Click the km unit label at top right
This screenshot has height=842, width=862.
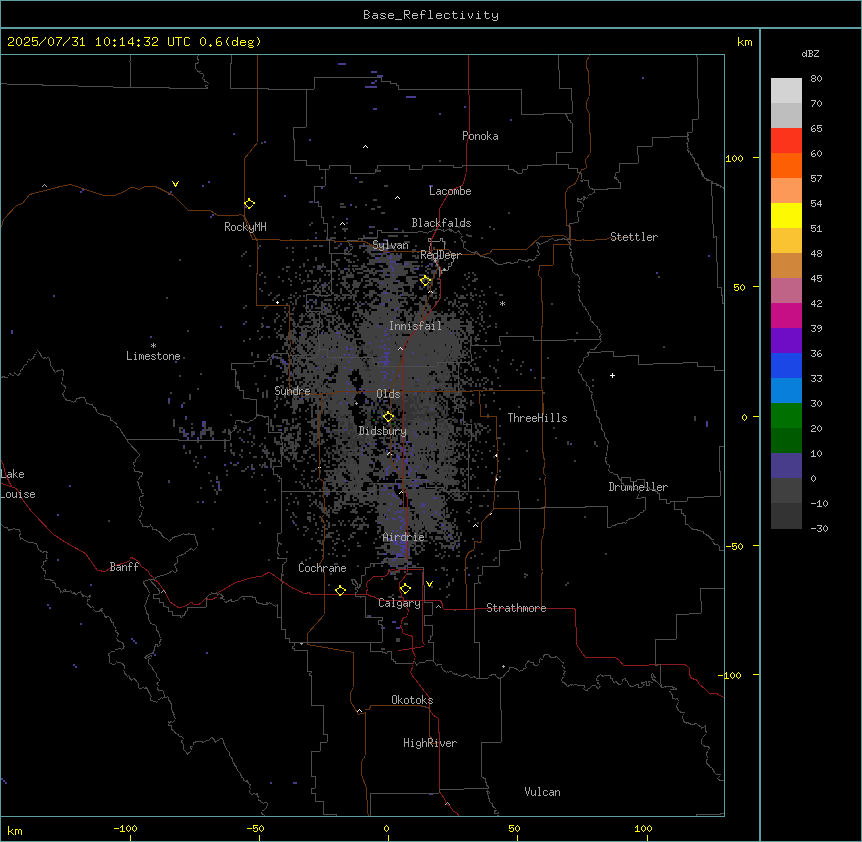tap(744, 42)
